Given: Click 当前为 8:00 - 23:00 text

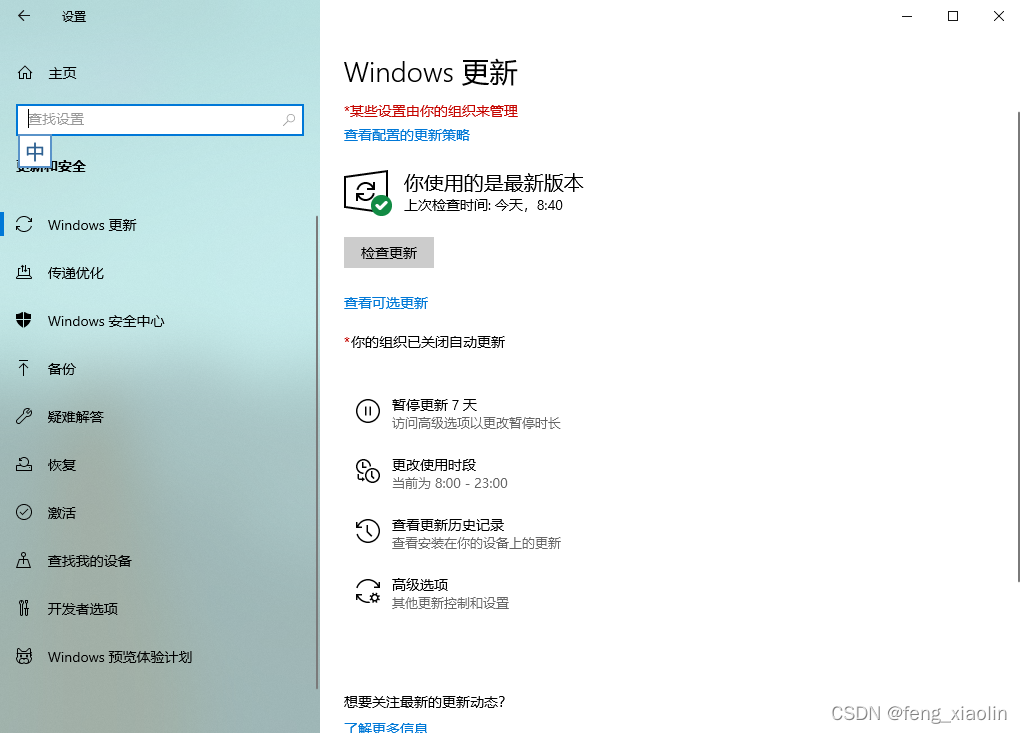Looking at the screenshot, I should 450,483.
